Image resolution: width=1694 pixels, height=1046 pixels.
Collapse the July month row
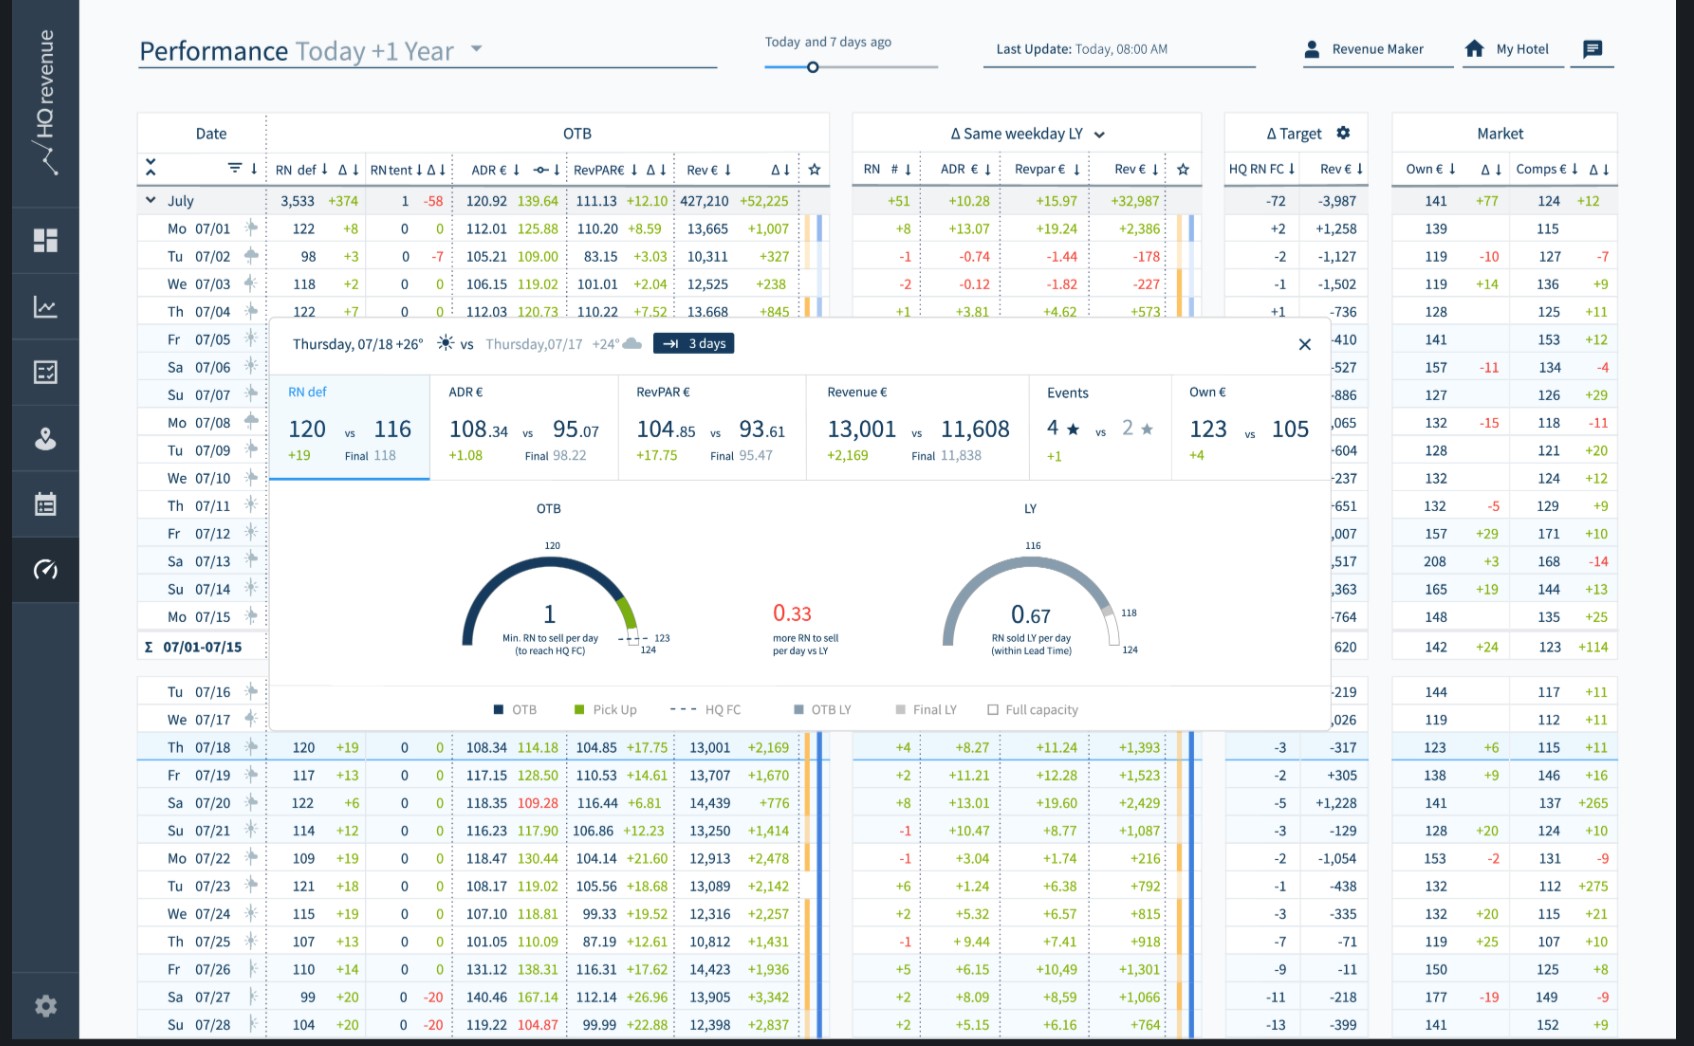pyautogui.click(x=151, y=200)
